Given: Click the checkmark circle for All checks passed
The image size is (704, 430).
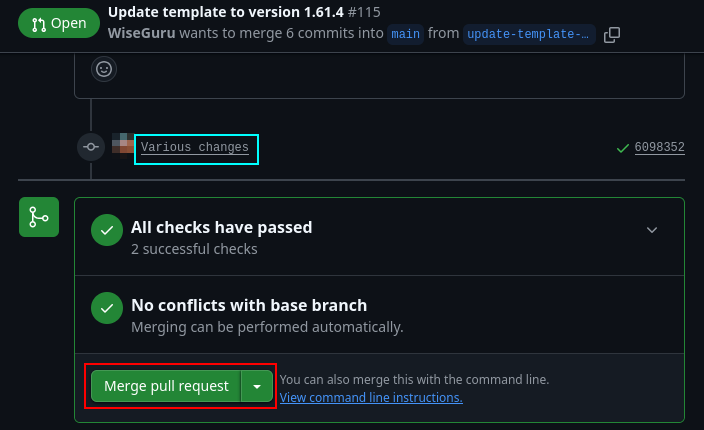Looking at the screenshot, I should [x=107, y=231].
